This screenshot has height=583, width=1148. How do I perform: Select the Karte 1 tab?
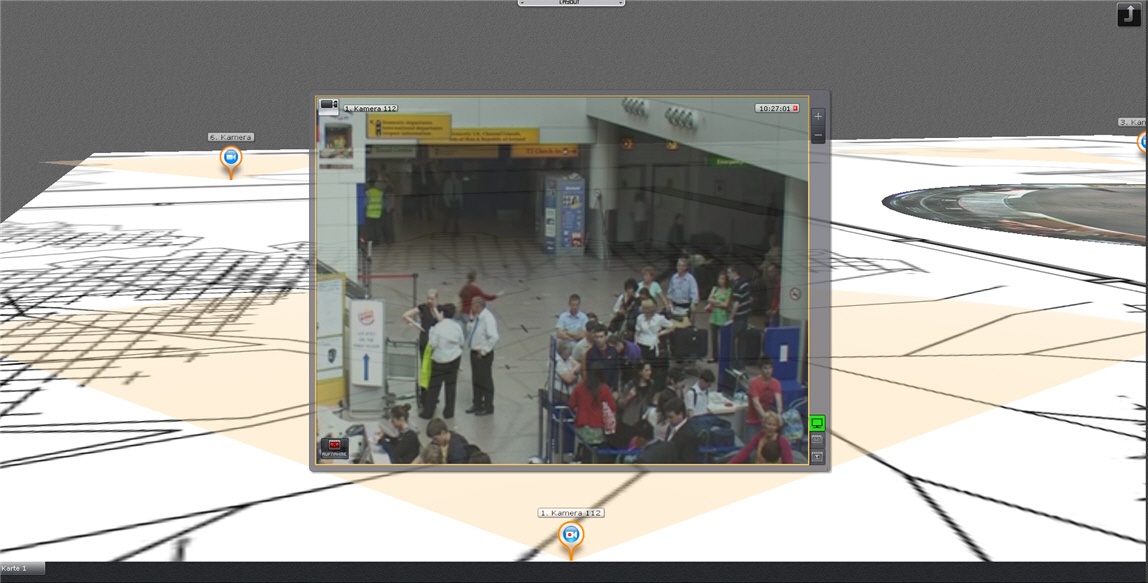[x=22, y=568]
